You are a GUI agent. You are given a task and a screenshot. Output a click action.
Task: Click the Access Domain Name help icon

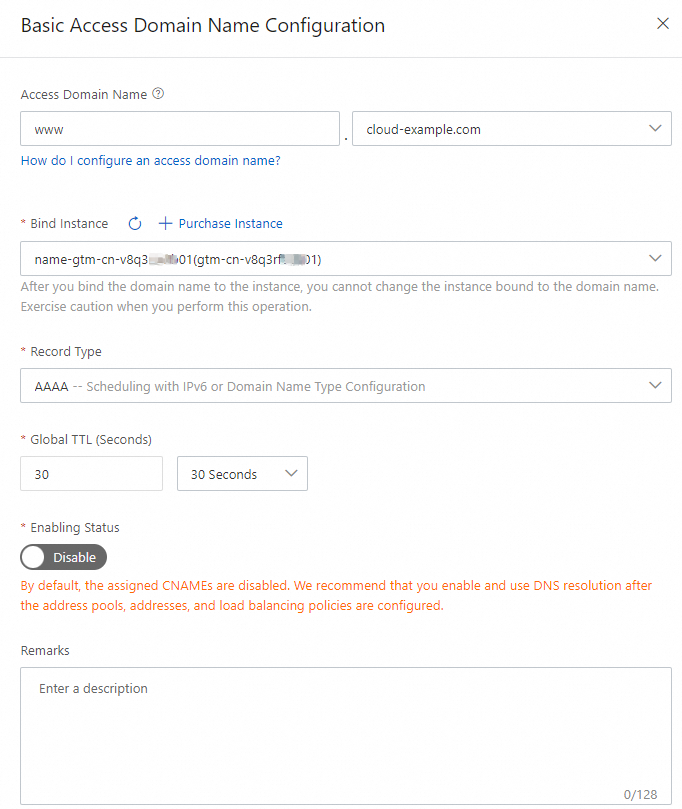pos(157,94)
